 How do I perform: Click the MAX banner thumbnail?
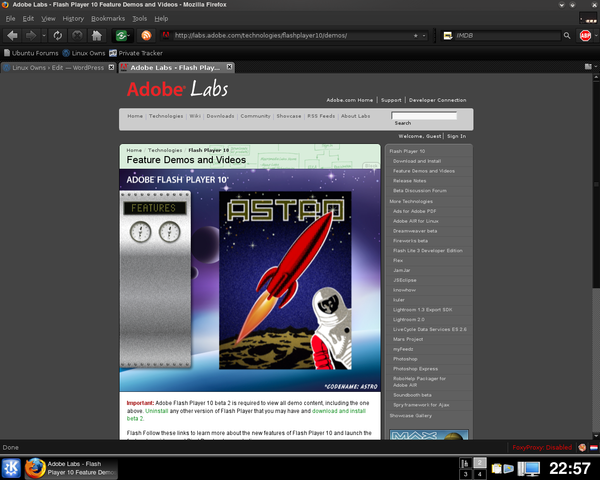tap(429, 434)
